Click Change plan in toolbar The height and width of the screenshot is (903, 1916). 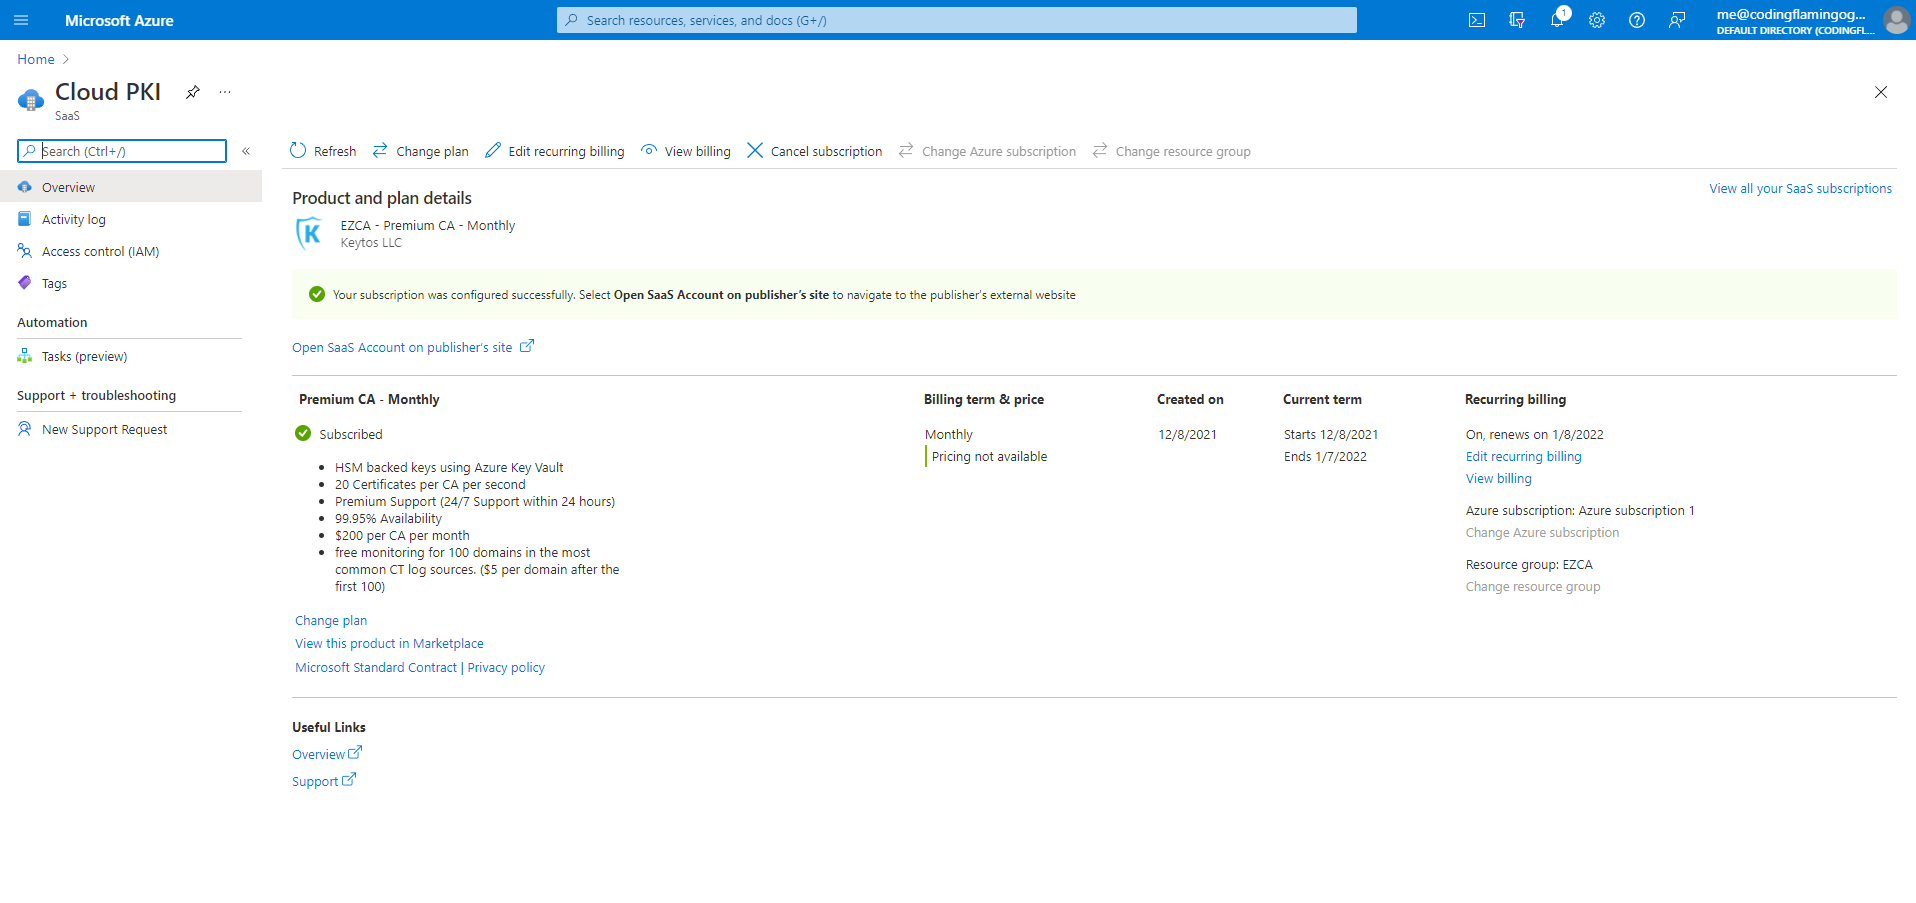point(421,151)
